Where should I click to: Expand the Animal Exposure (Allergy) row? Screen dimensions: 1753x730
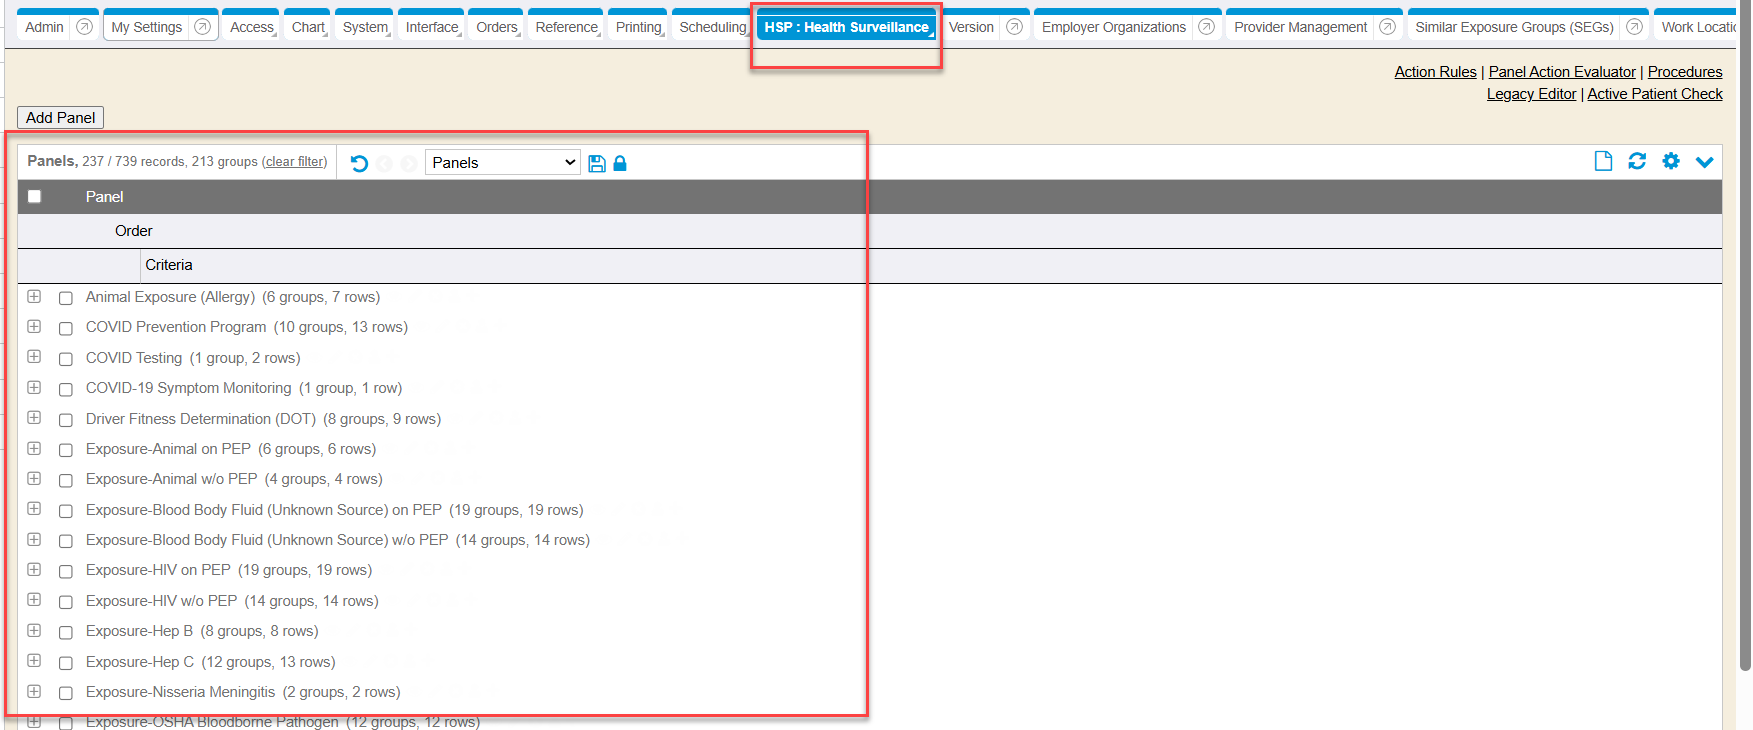point(34,297)
